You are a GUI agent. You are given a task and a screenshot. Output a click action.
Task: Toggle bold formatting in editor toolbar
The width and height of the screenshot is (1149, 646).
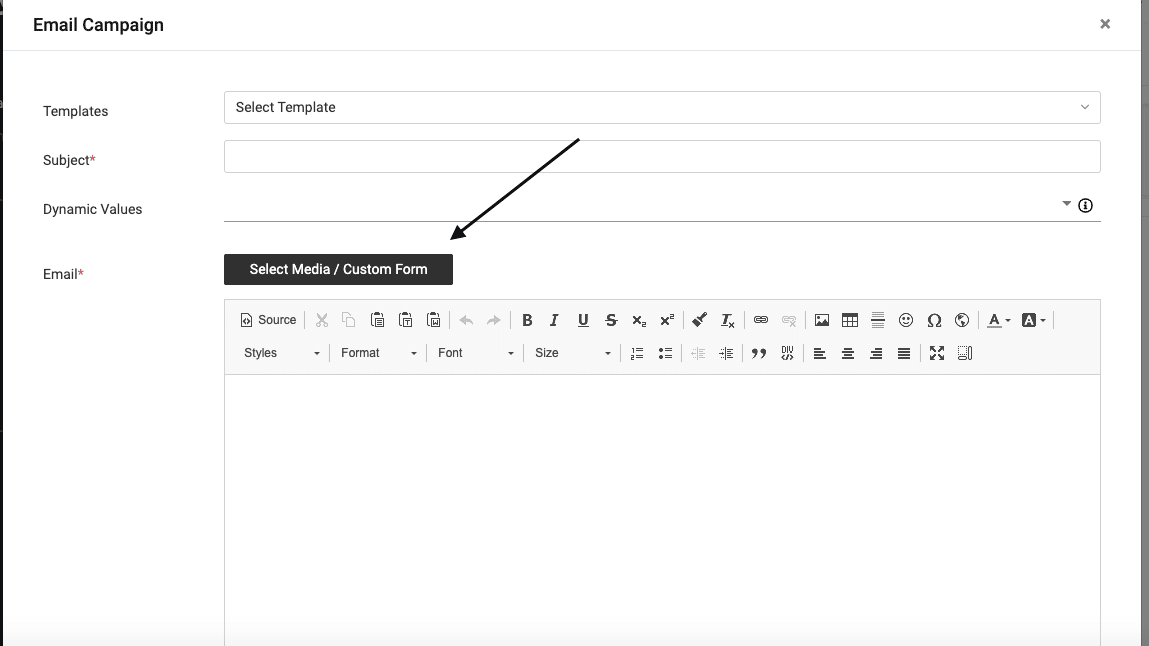pos(527,320)
